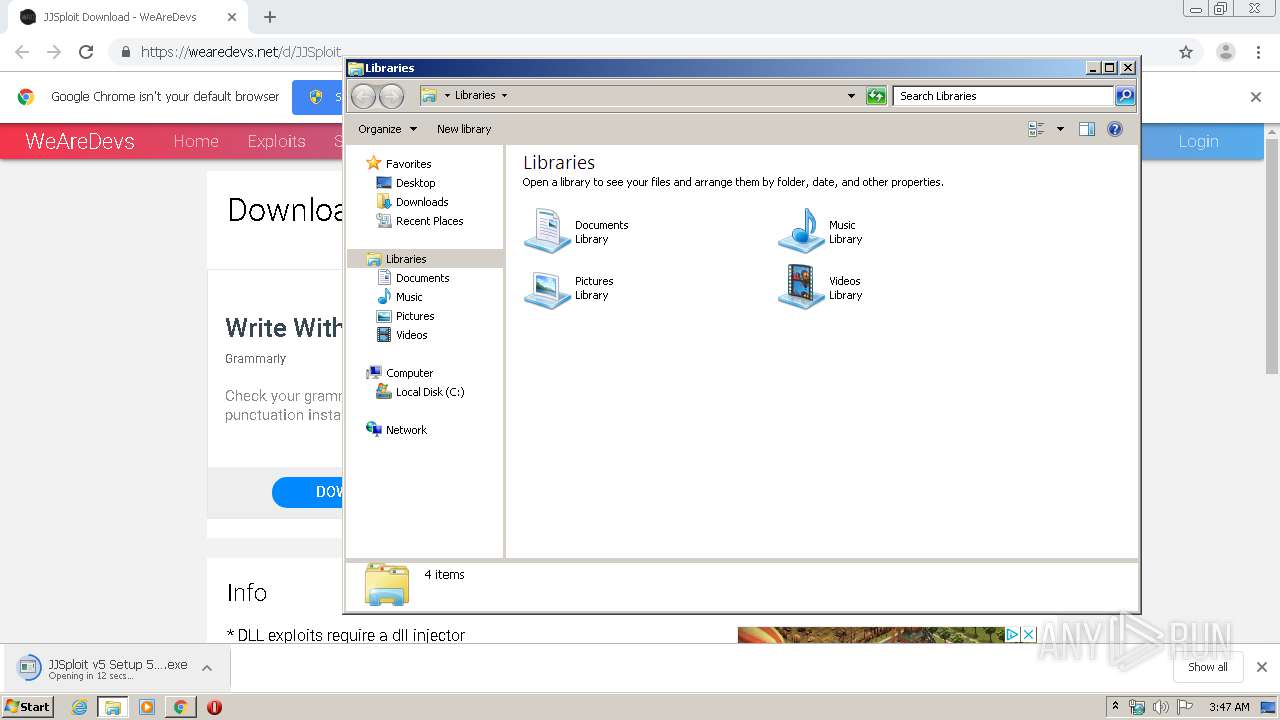Open the Videos library icon
Screen dimensions: 1280x720
pos(801,288)
